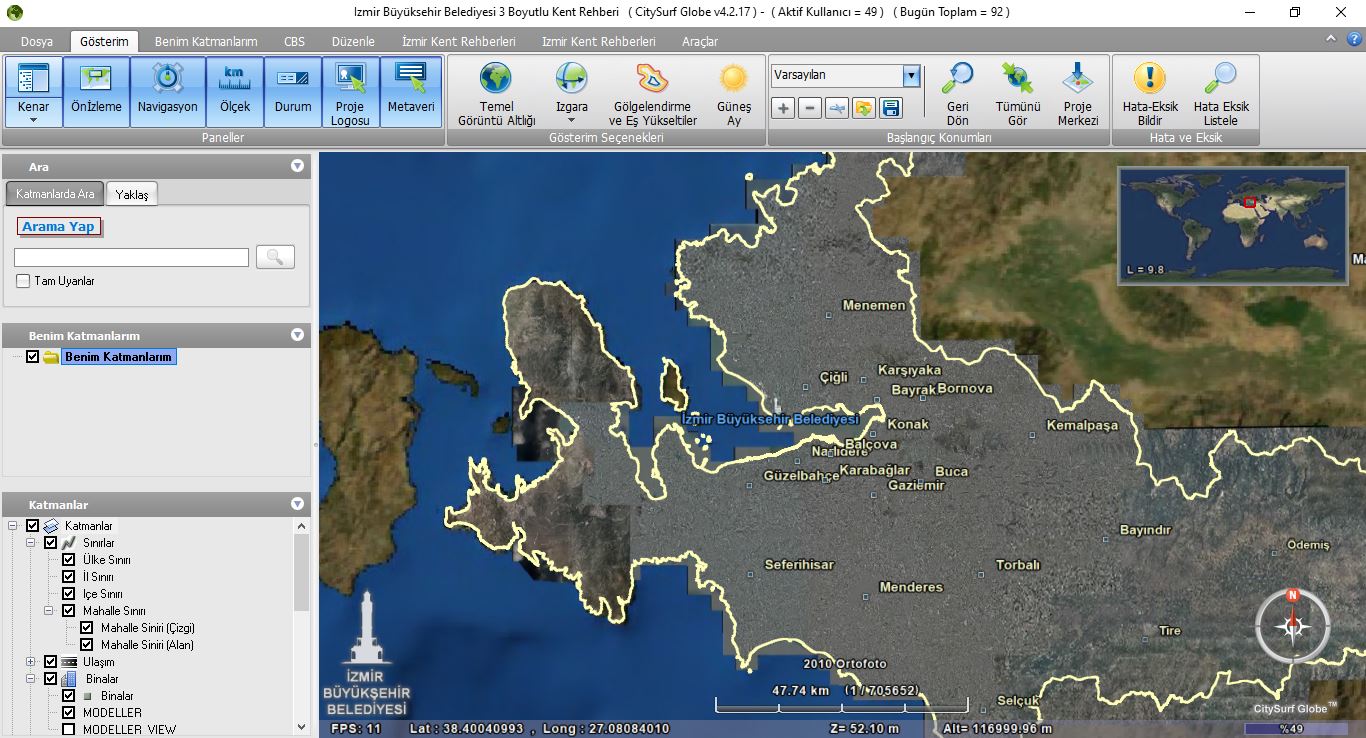Uncheck the İlçe Sınırı layer

pyautogui.click(x=68, y=594)
